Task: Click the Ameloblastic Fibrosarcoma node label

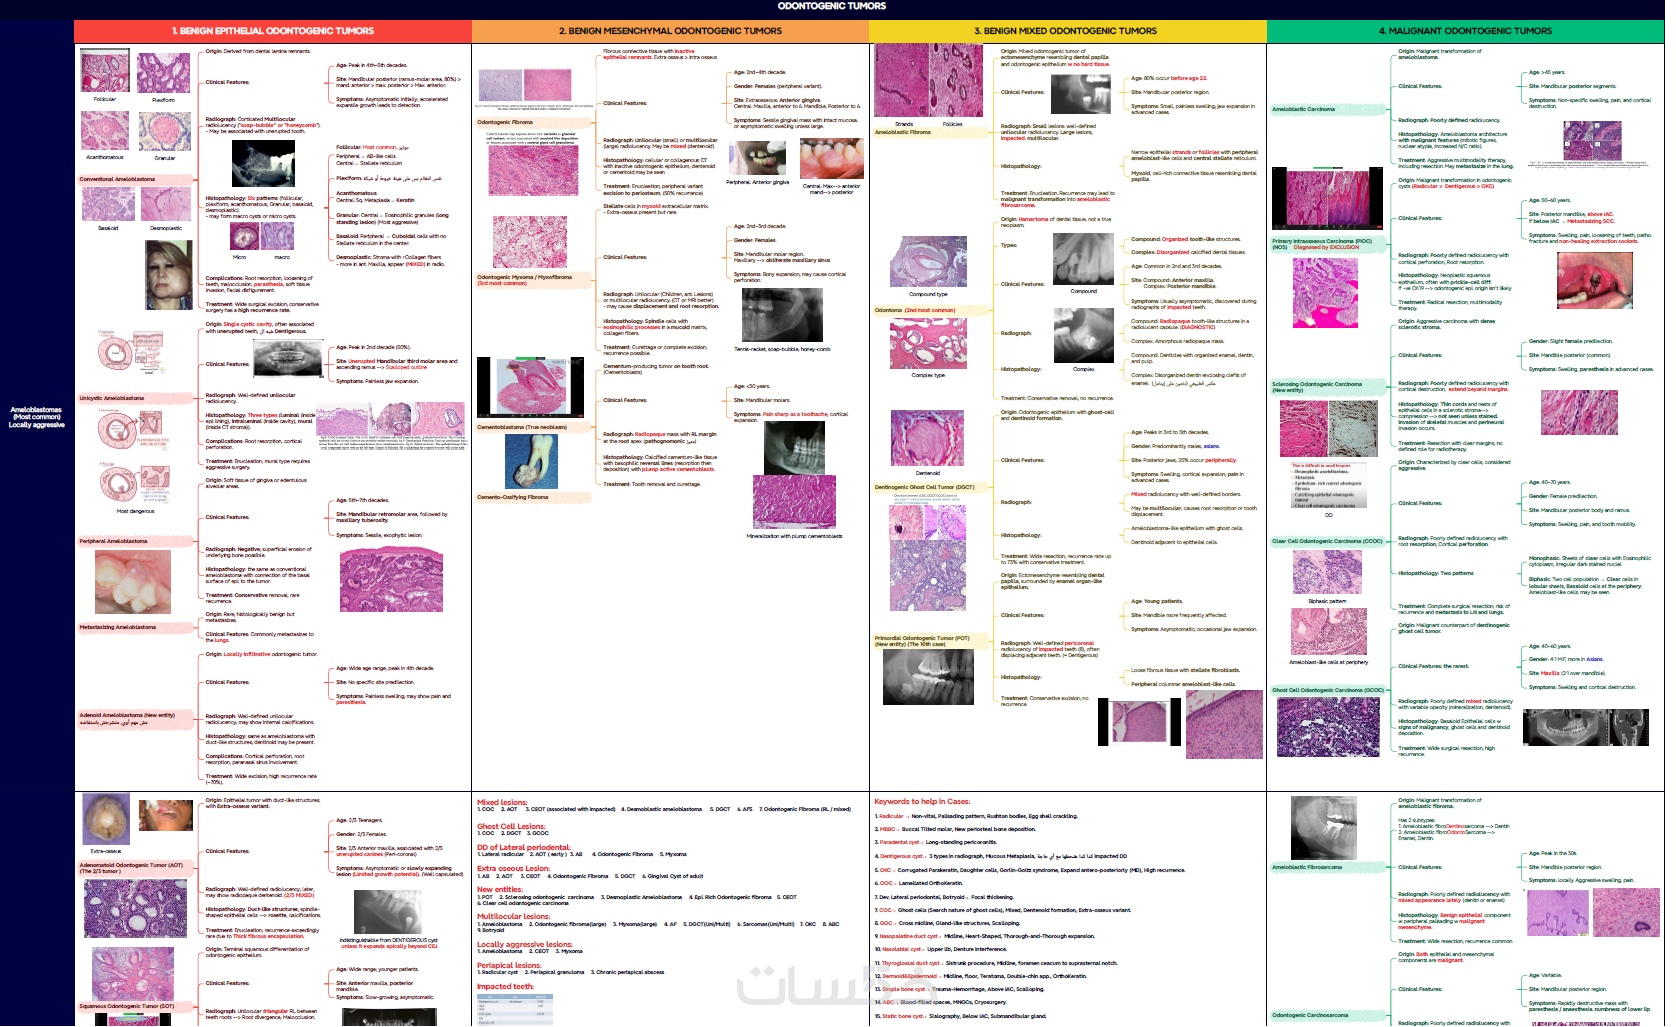Action: (1328, 867)
